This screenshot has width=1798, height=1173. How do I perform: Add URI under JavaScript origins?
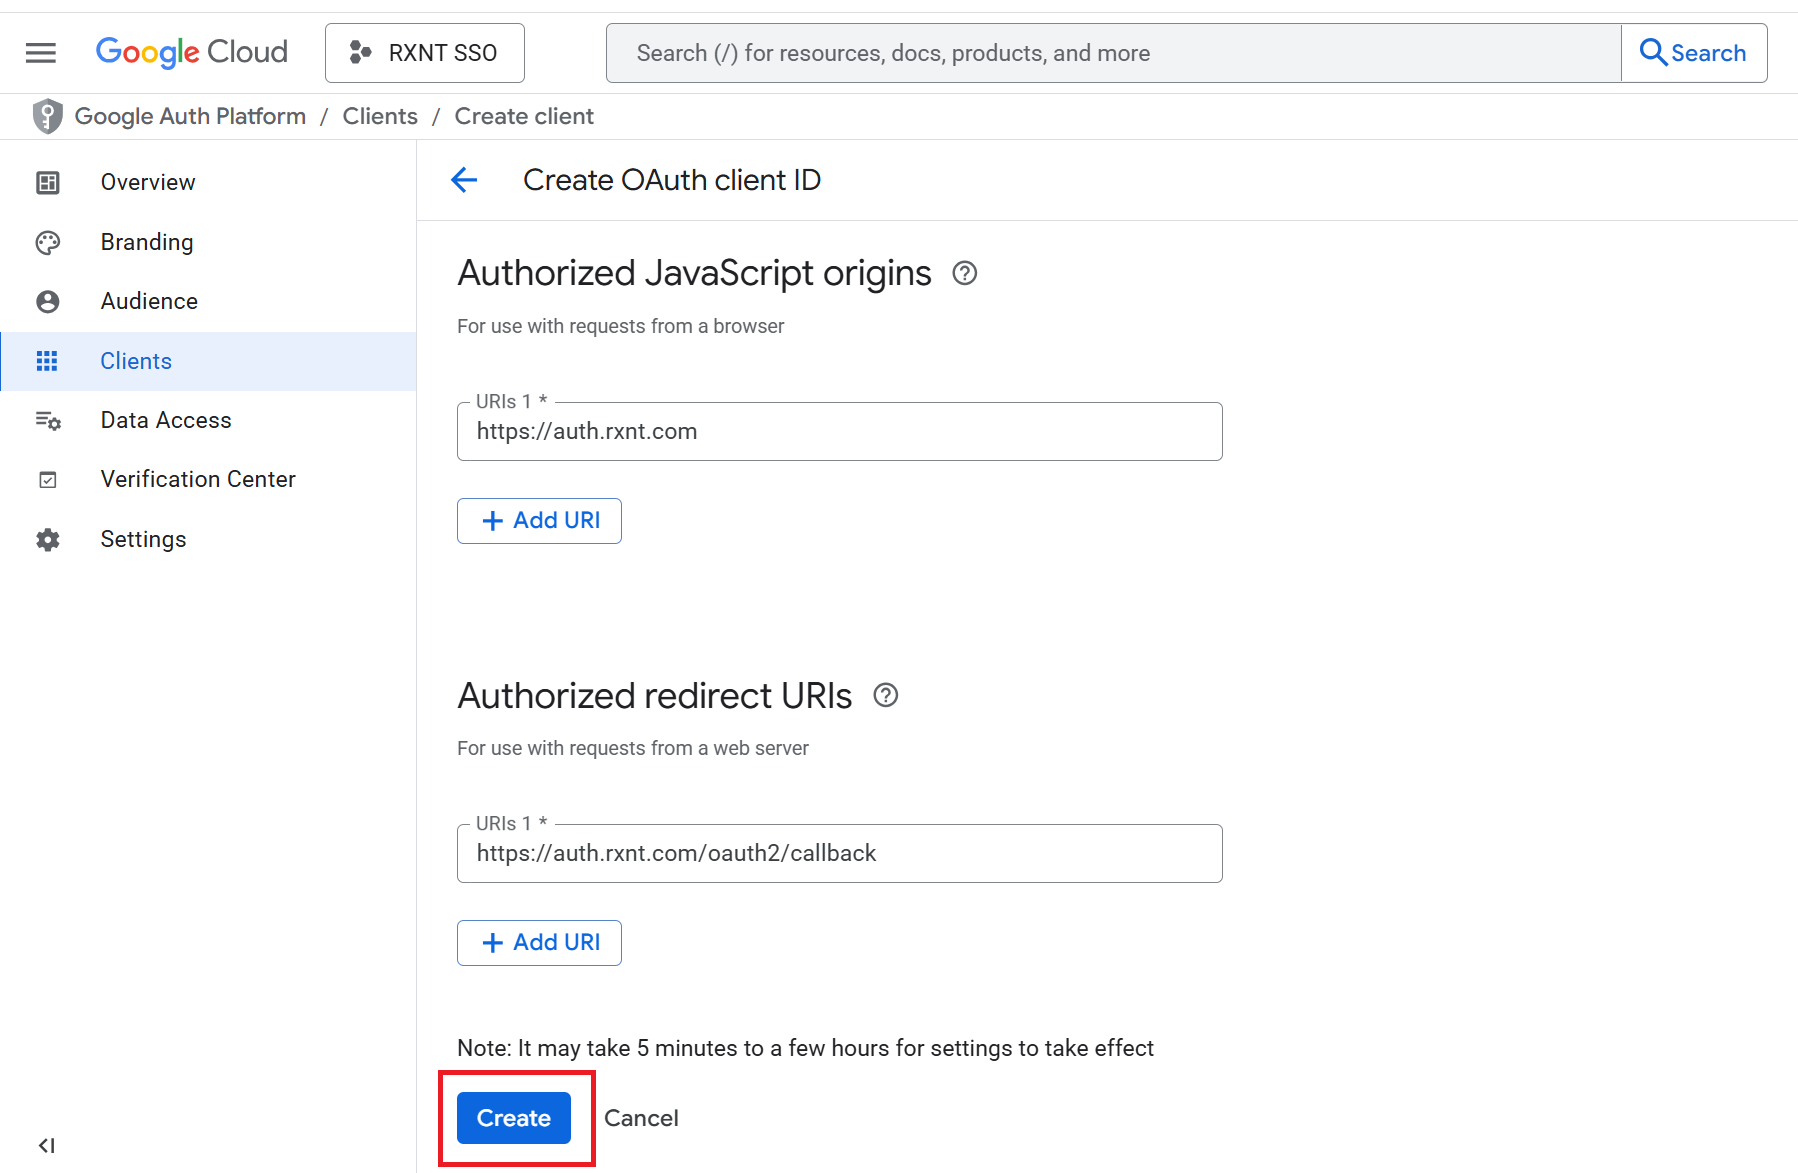pyautogui.click(x=539, y=521)
